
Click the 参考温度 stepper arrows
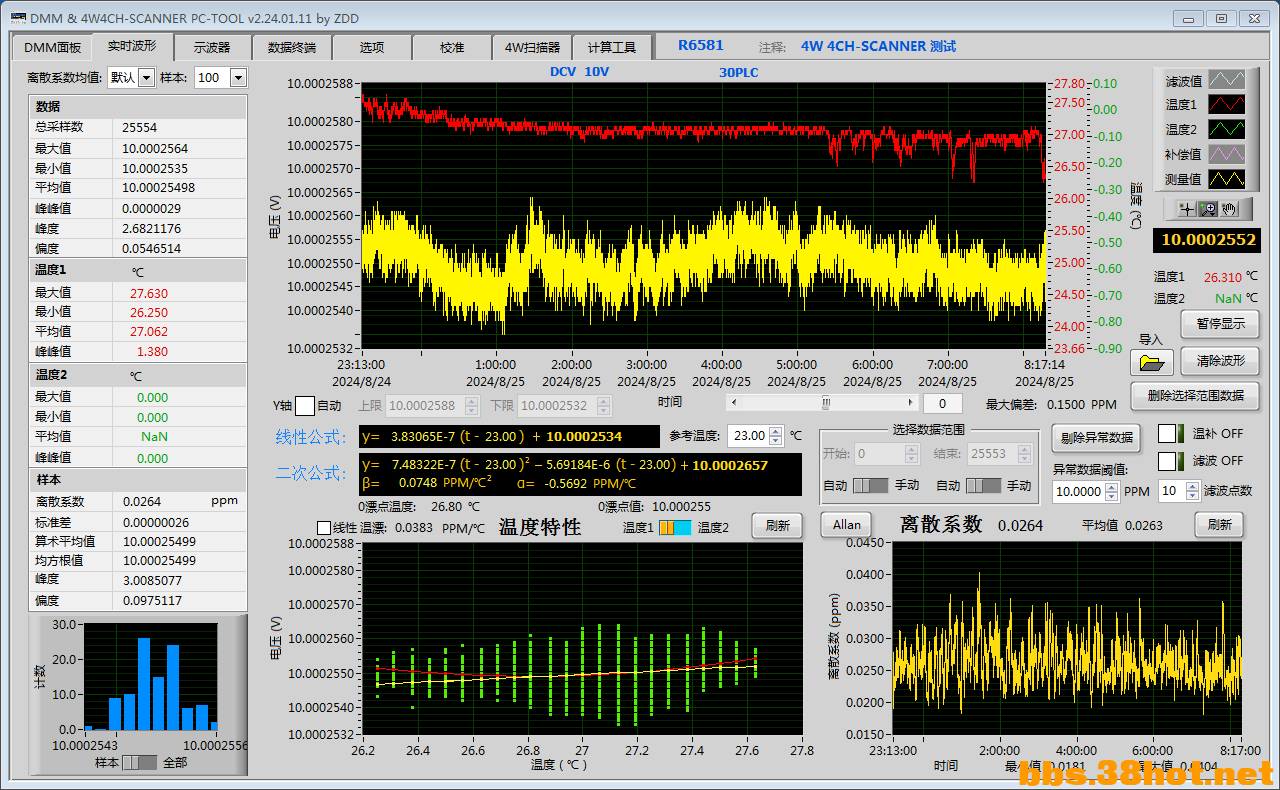tap(776, 435)
